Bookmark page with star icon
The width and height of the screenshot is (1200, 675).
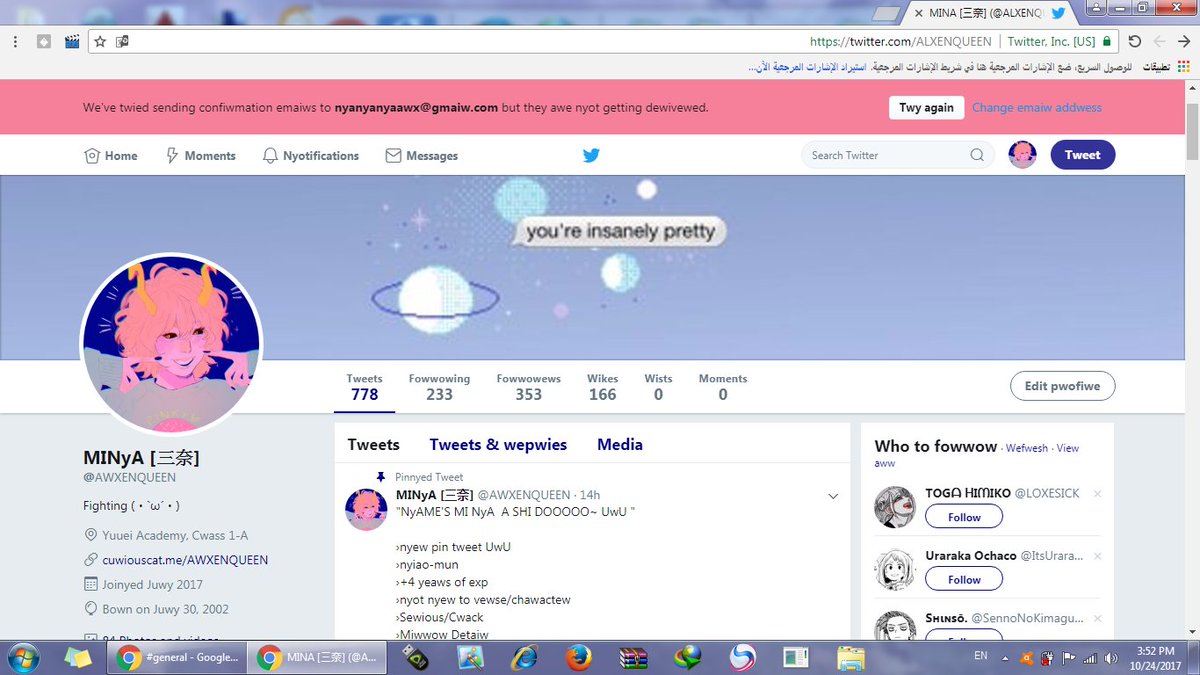[x=100, y=42]
